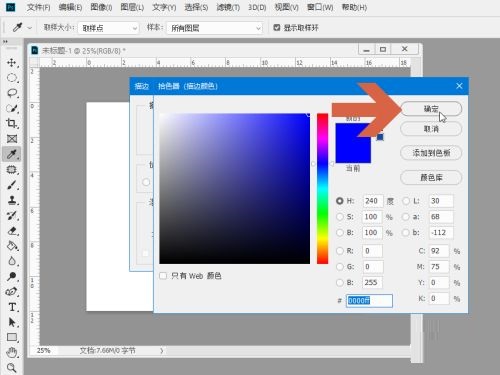
Task: Click the vertical hue slider bar
Action: [322, 189]
